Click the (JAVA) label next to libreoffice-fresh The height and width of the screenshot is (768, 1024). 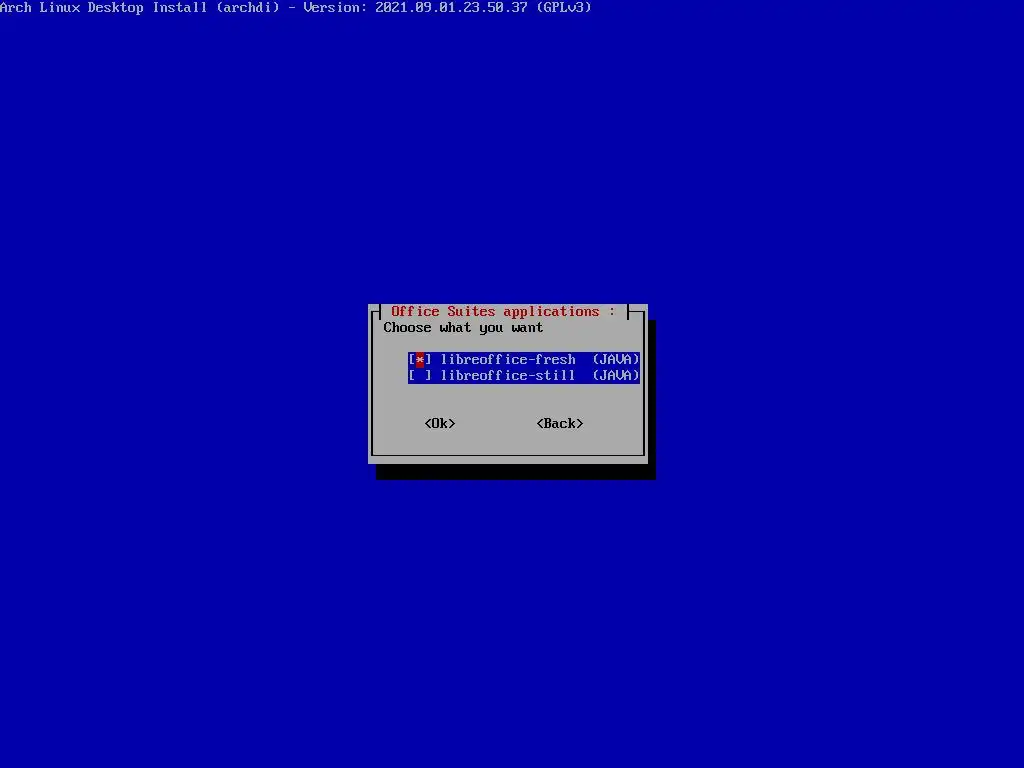pyautogui.click(x=616, y=360)
